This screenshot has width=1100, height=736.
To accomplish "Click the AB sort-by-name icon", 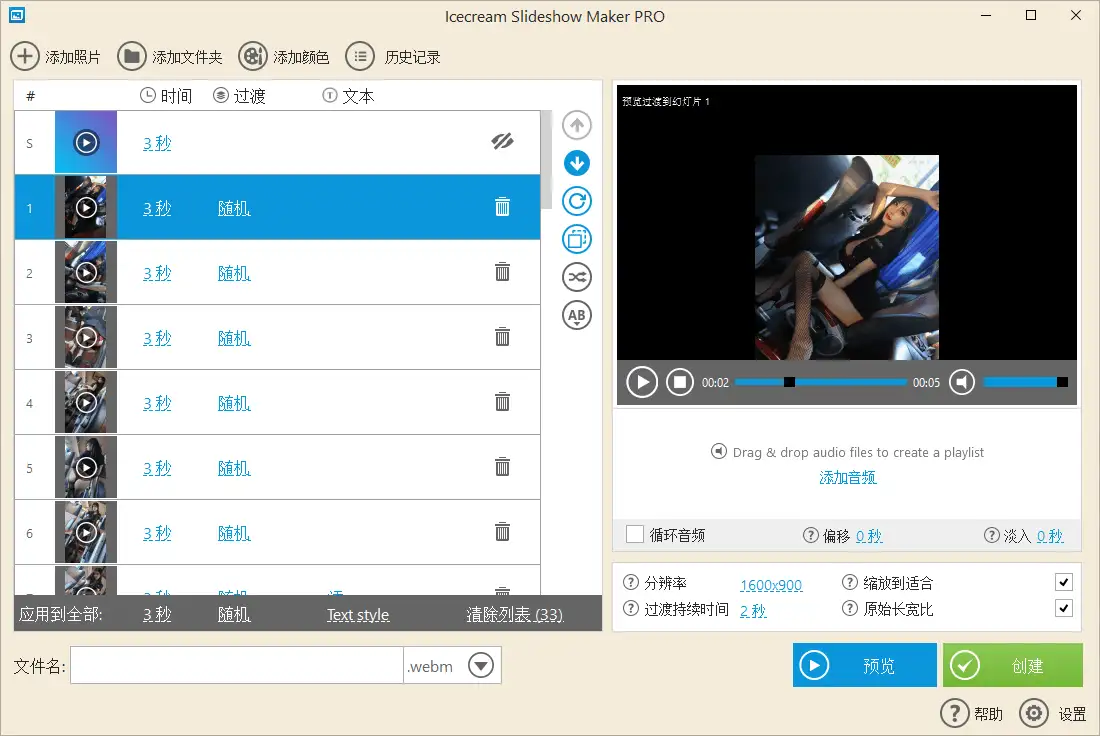I will (x=577, y=315).
